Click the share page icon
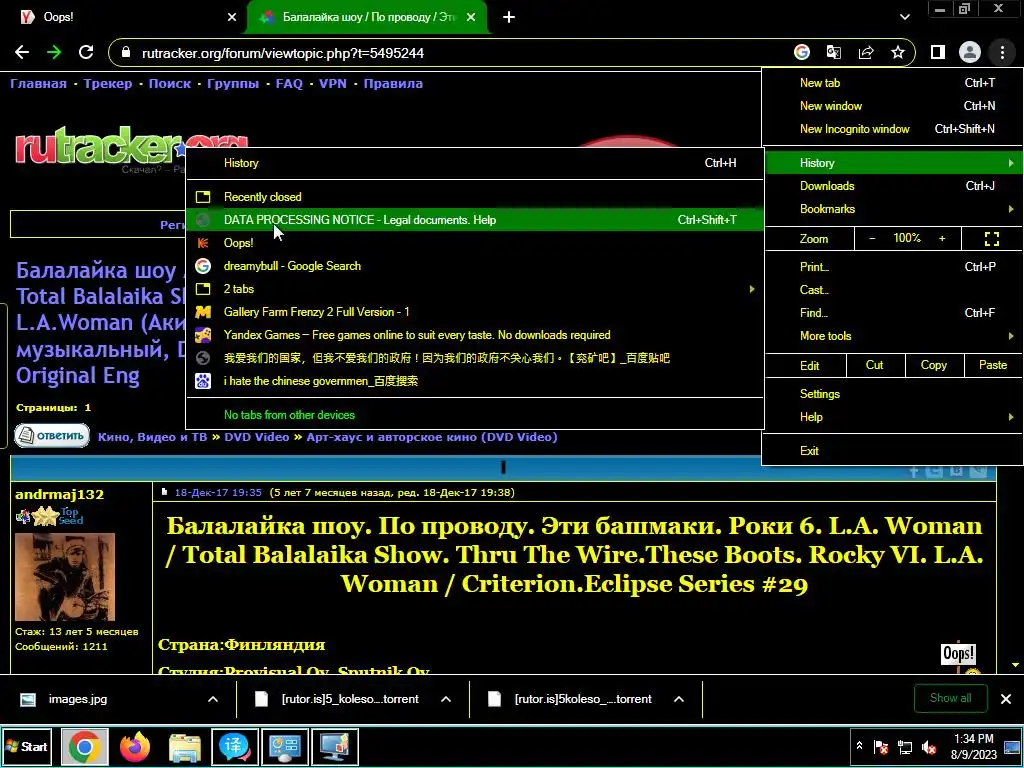 point(866,52)
